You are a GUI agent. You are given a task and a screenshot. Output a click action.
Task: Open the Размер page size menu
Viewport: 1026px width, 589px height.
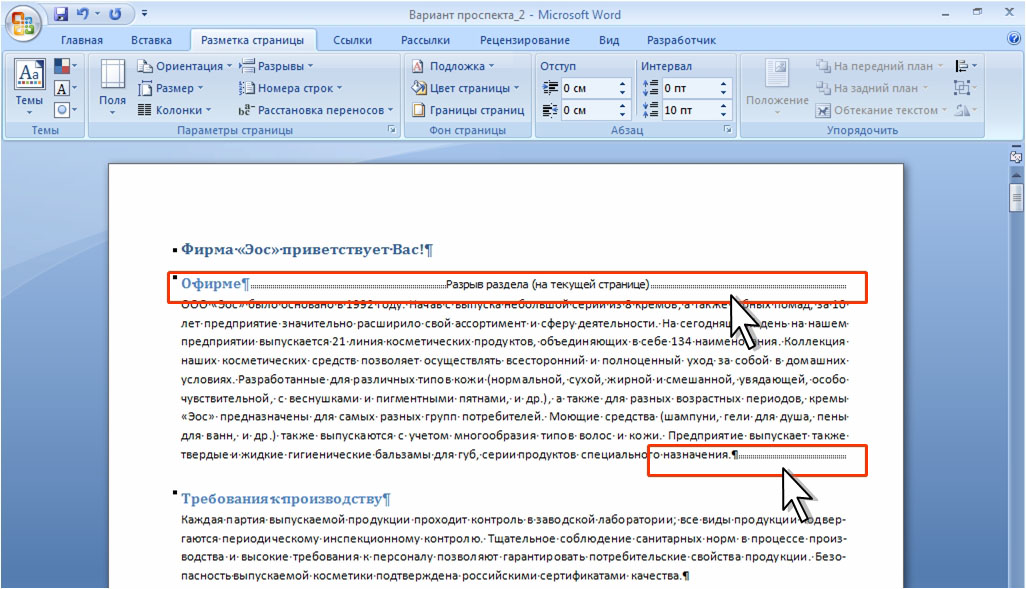tap(171, 88)
